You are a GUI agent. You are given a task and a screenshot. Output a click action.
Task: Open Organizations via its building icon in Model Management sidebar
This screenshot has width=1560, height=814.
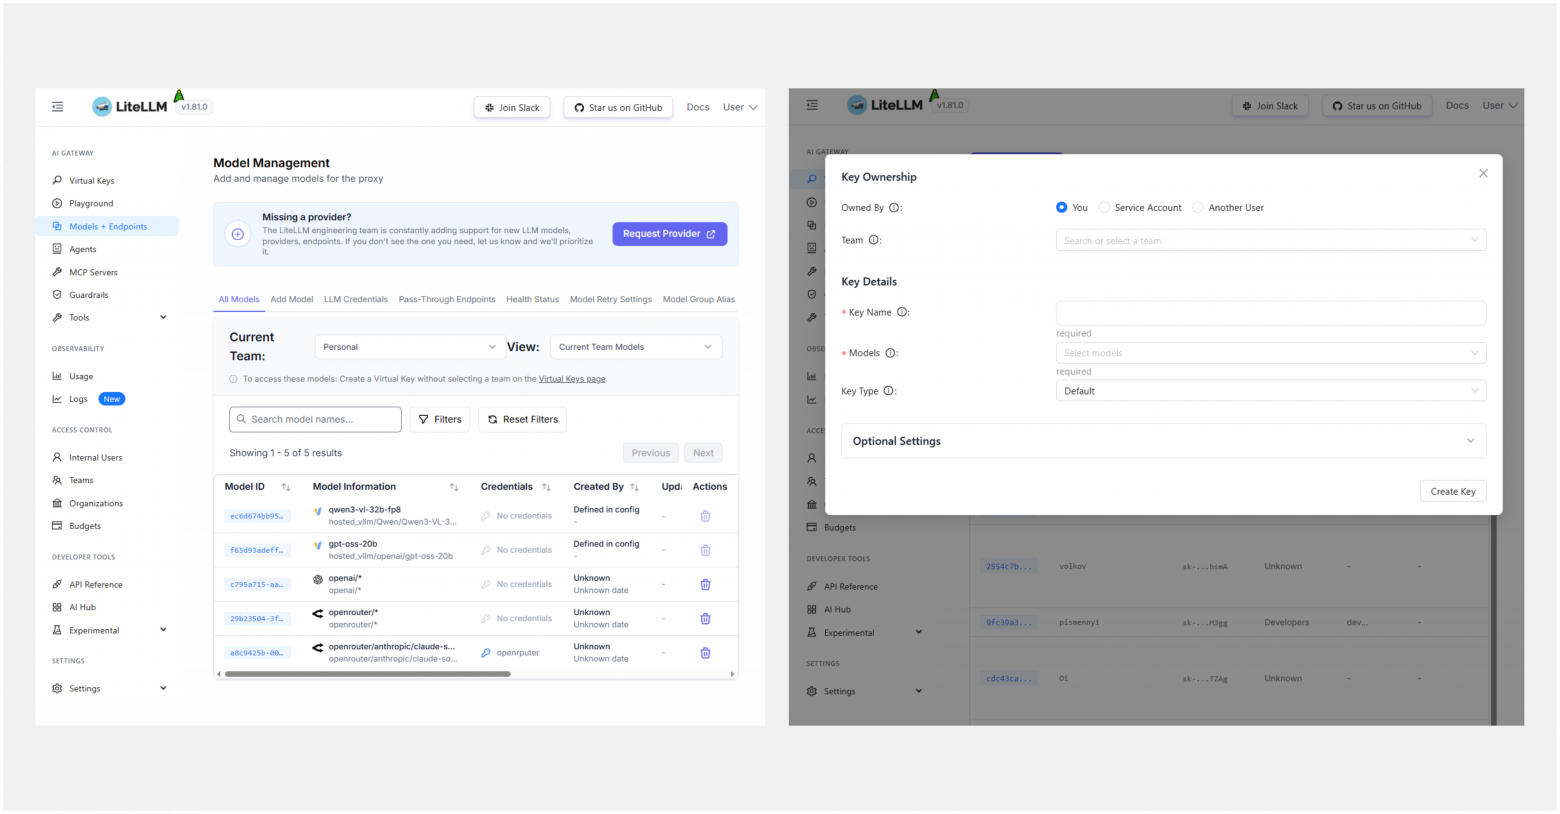pos(57,503)
